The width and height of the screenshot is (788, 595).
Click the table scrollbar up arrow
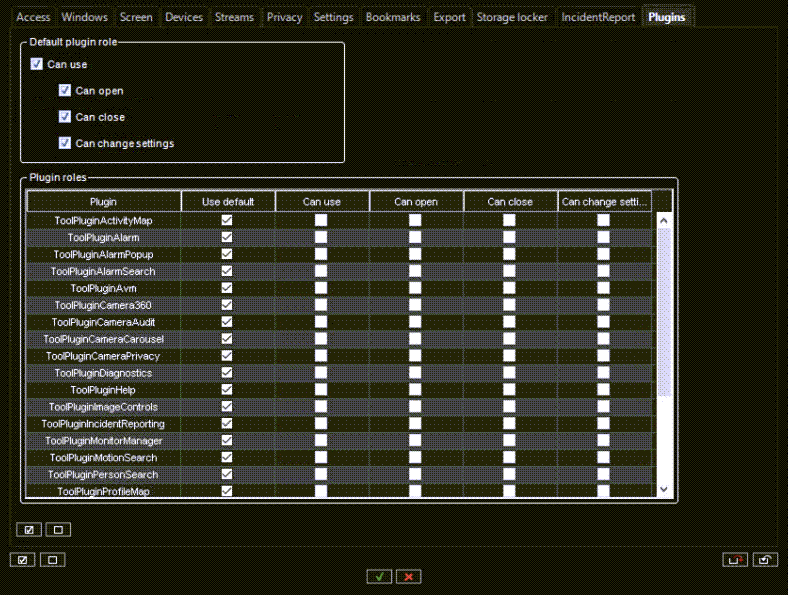pyautogui.click(x=664, y=221)
